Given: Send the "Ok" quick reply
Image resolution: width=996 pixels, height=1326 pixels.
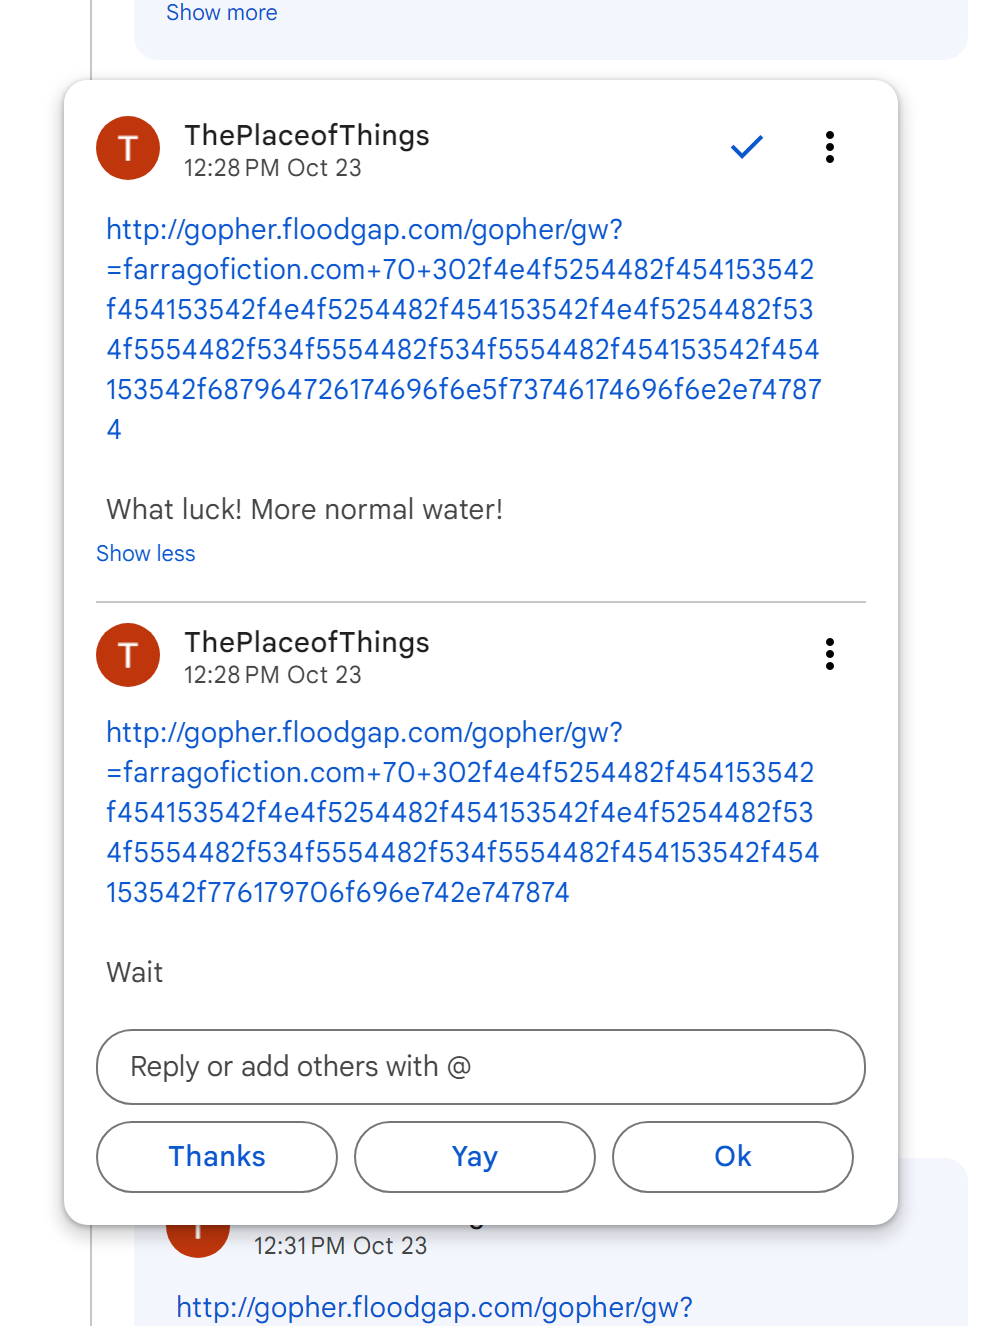Looking at the screenshot, I should (x=733, y=1157).
